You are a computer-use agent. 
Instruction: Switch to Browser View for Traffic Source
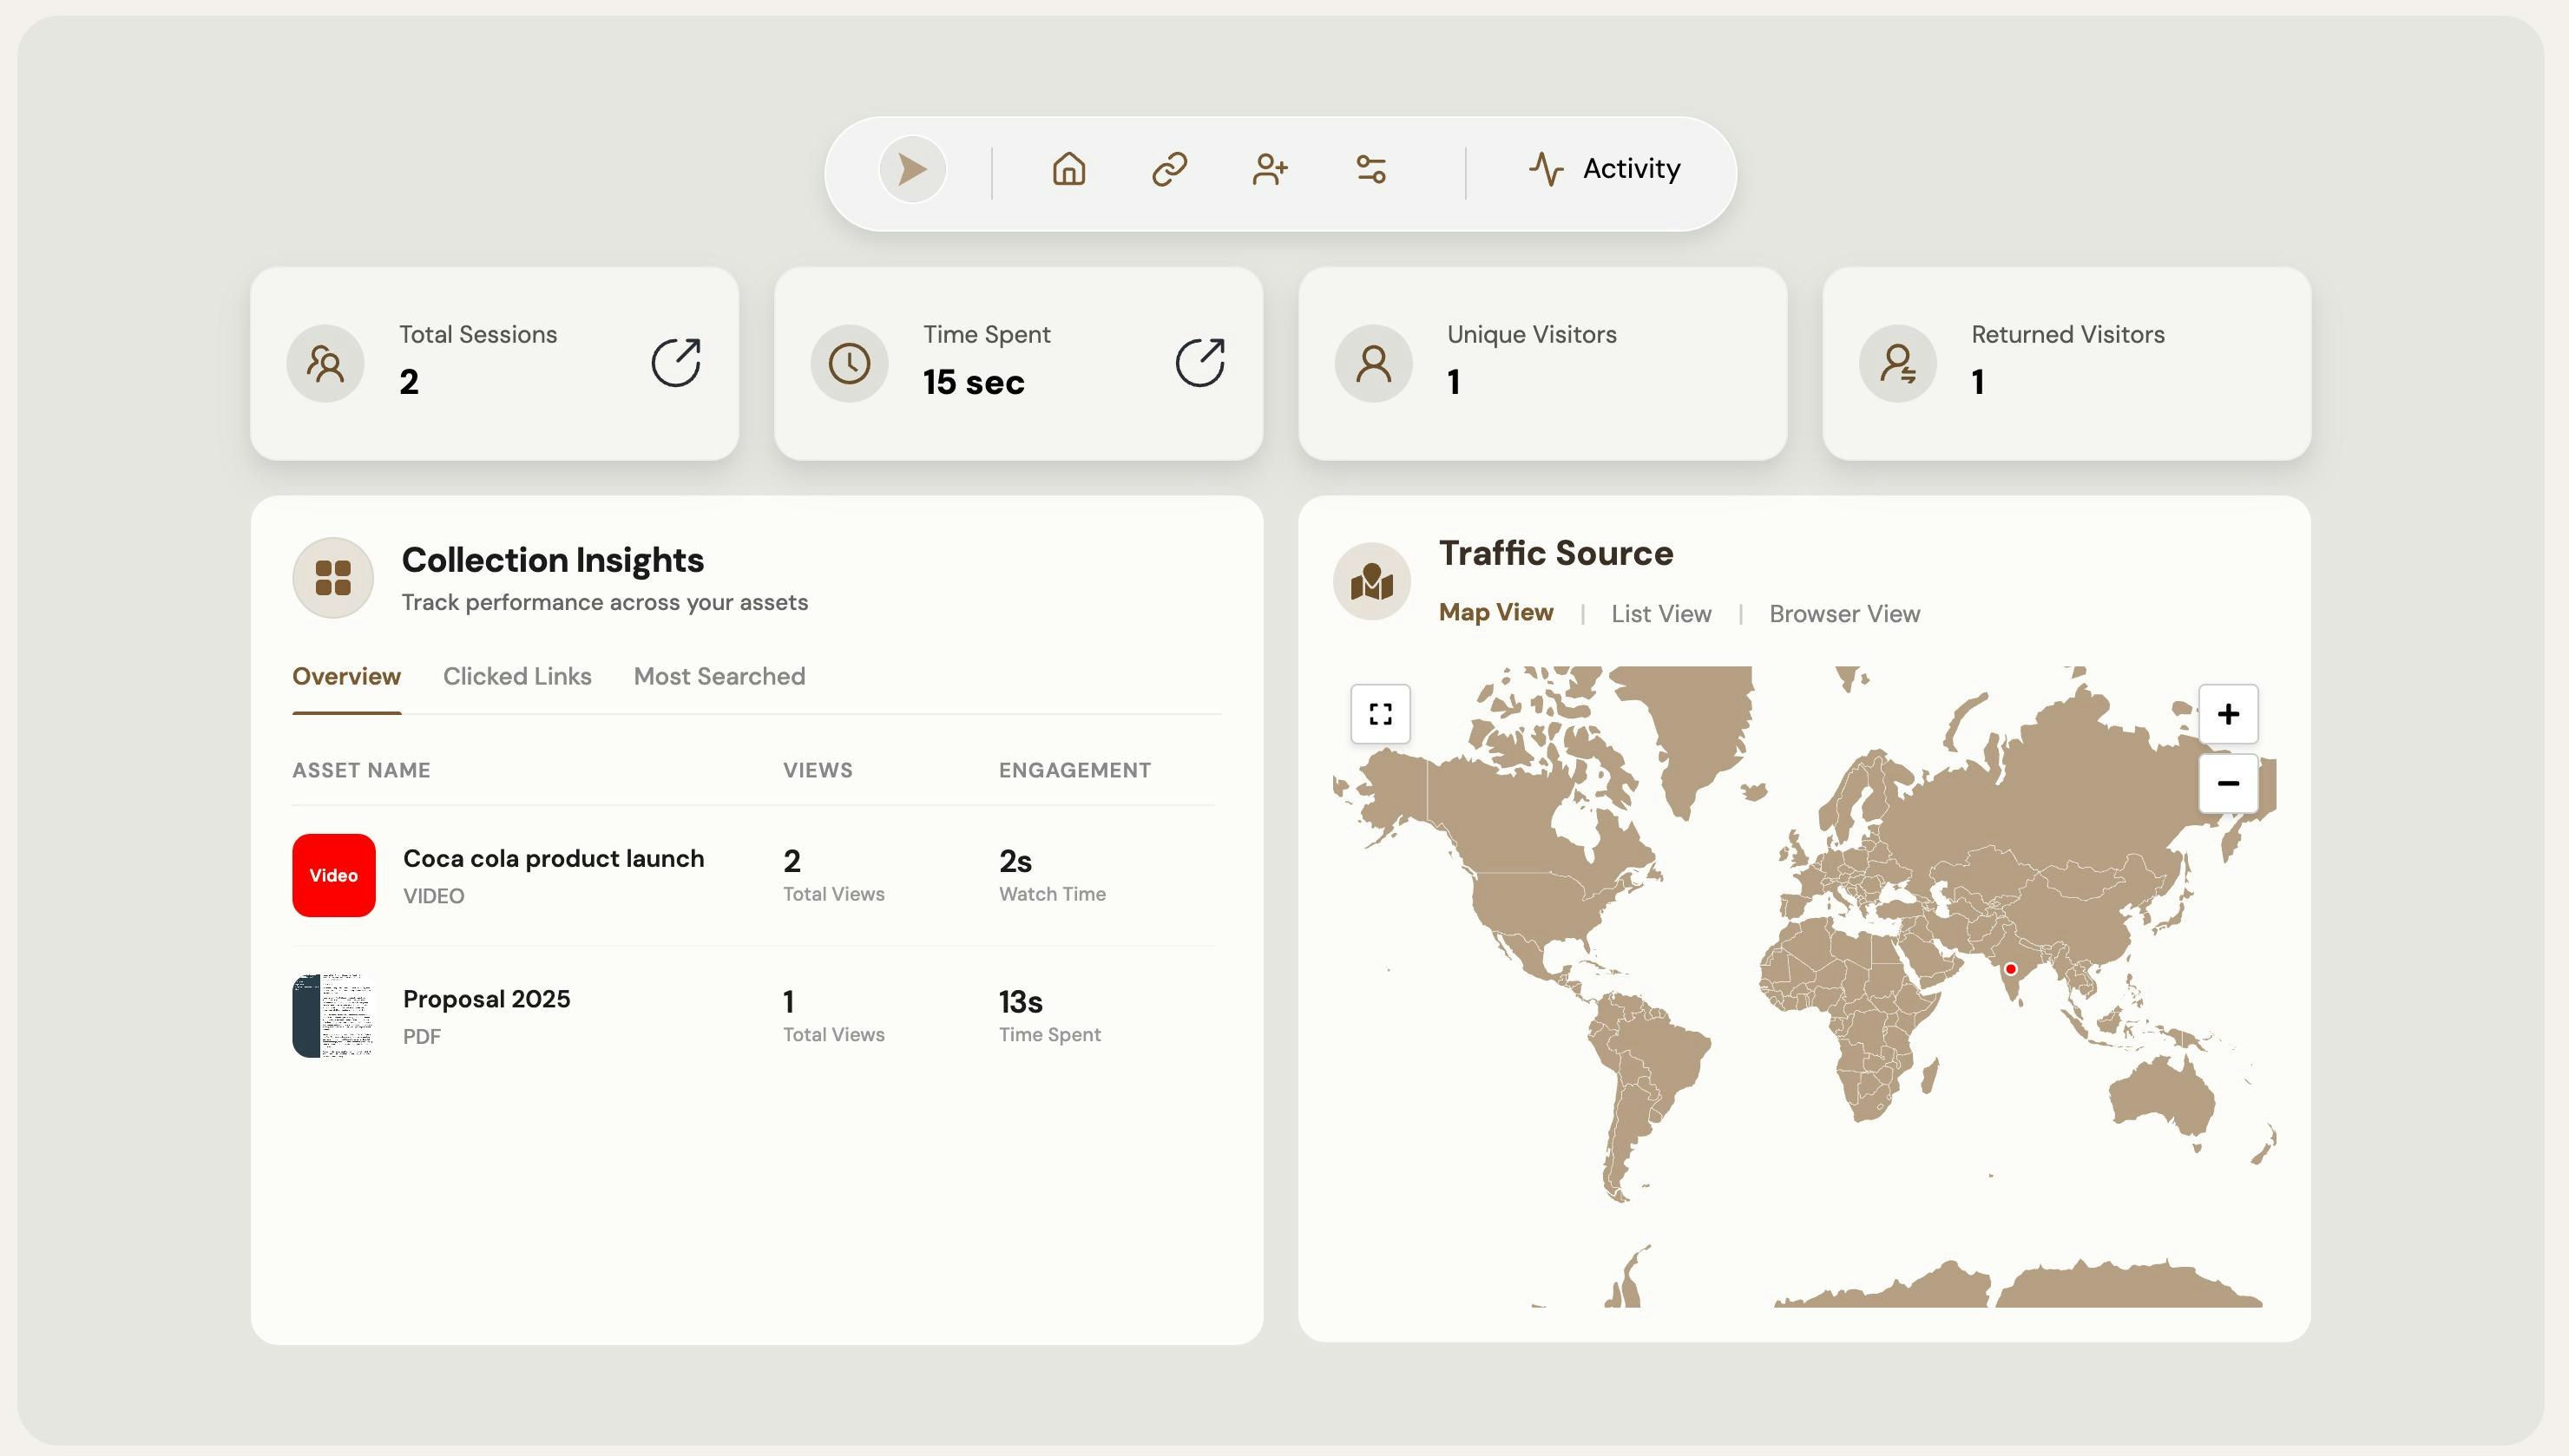1844,613
